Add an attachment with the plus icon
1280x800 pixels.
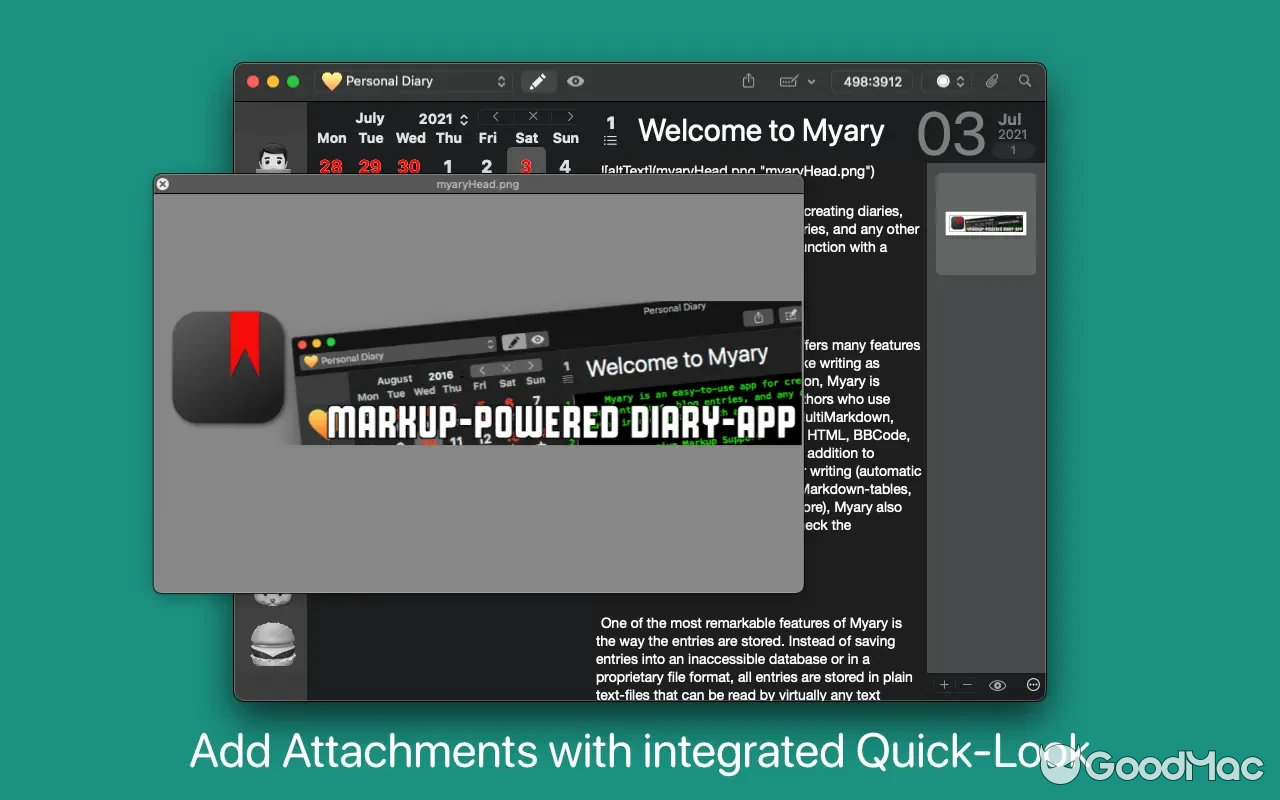point(943,685)
